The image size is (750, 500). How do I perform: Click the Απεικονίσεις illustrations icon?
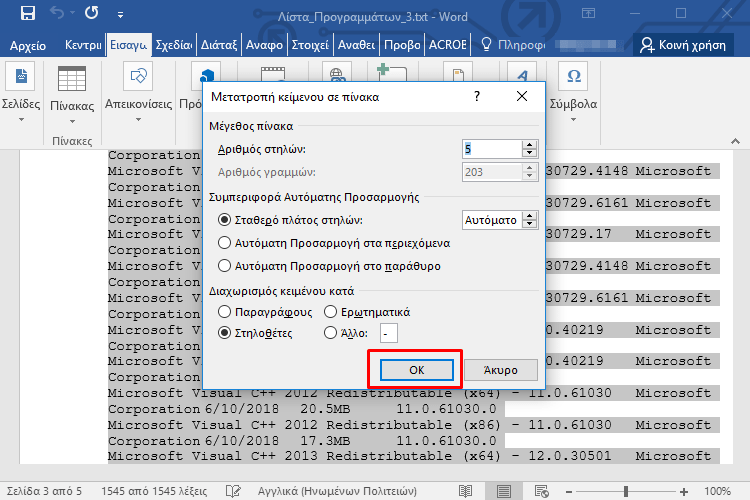click(138, 76)
